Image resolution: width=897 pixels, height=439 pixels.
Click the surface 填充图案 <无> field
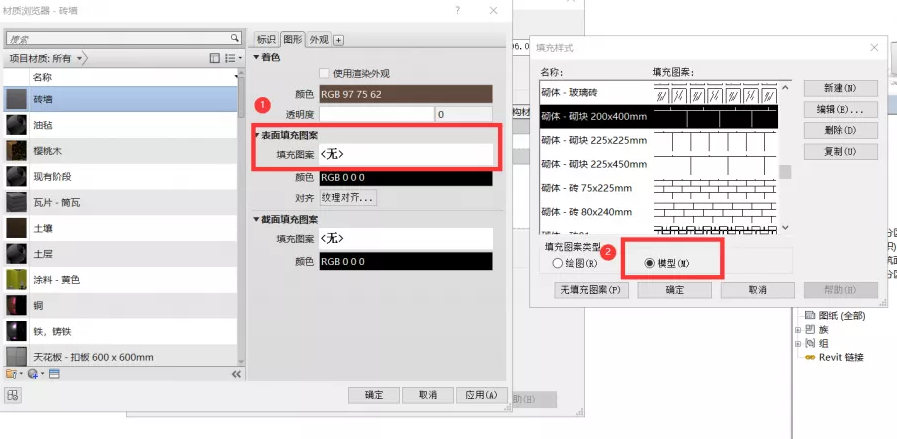406,154
